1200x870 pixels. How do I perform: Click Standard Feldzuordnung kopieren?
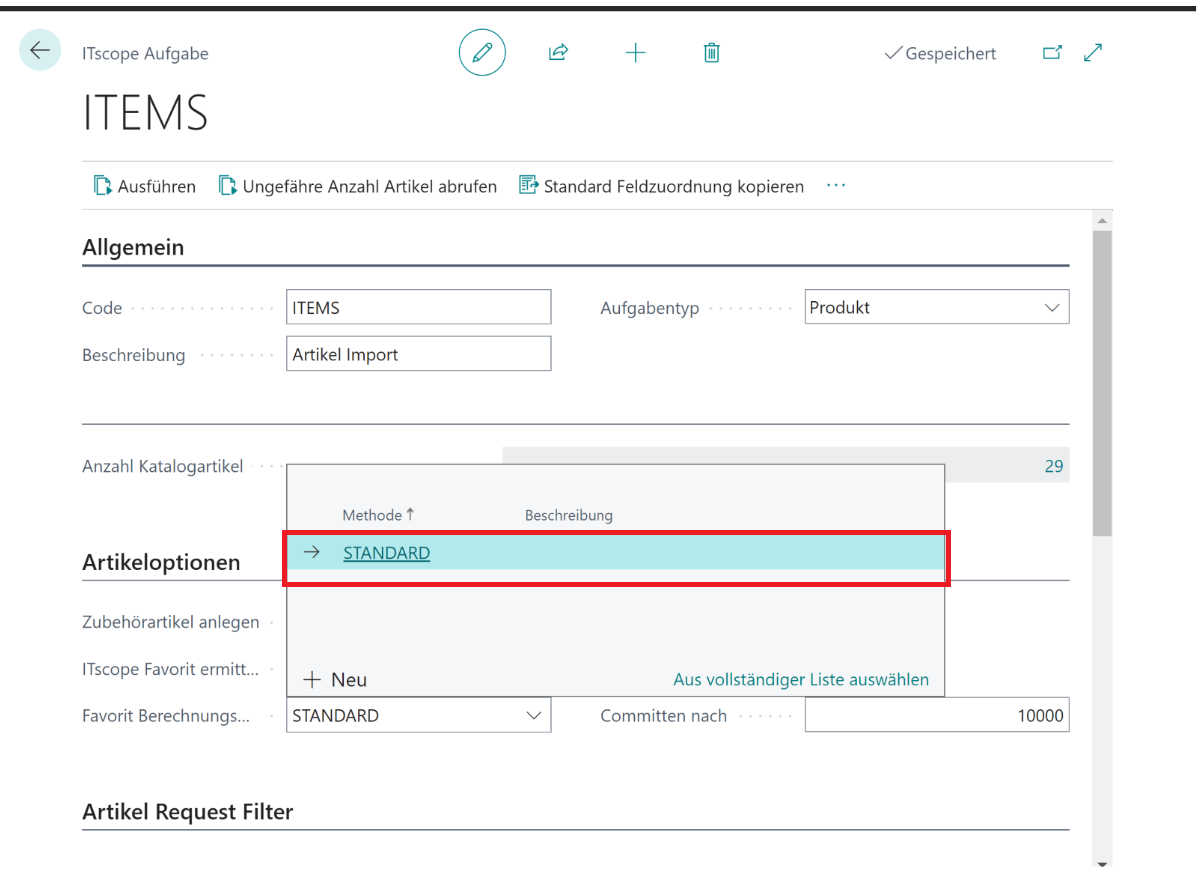(661, 186)
